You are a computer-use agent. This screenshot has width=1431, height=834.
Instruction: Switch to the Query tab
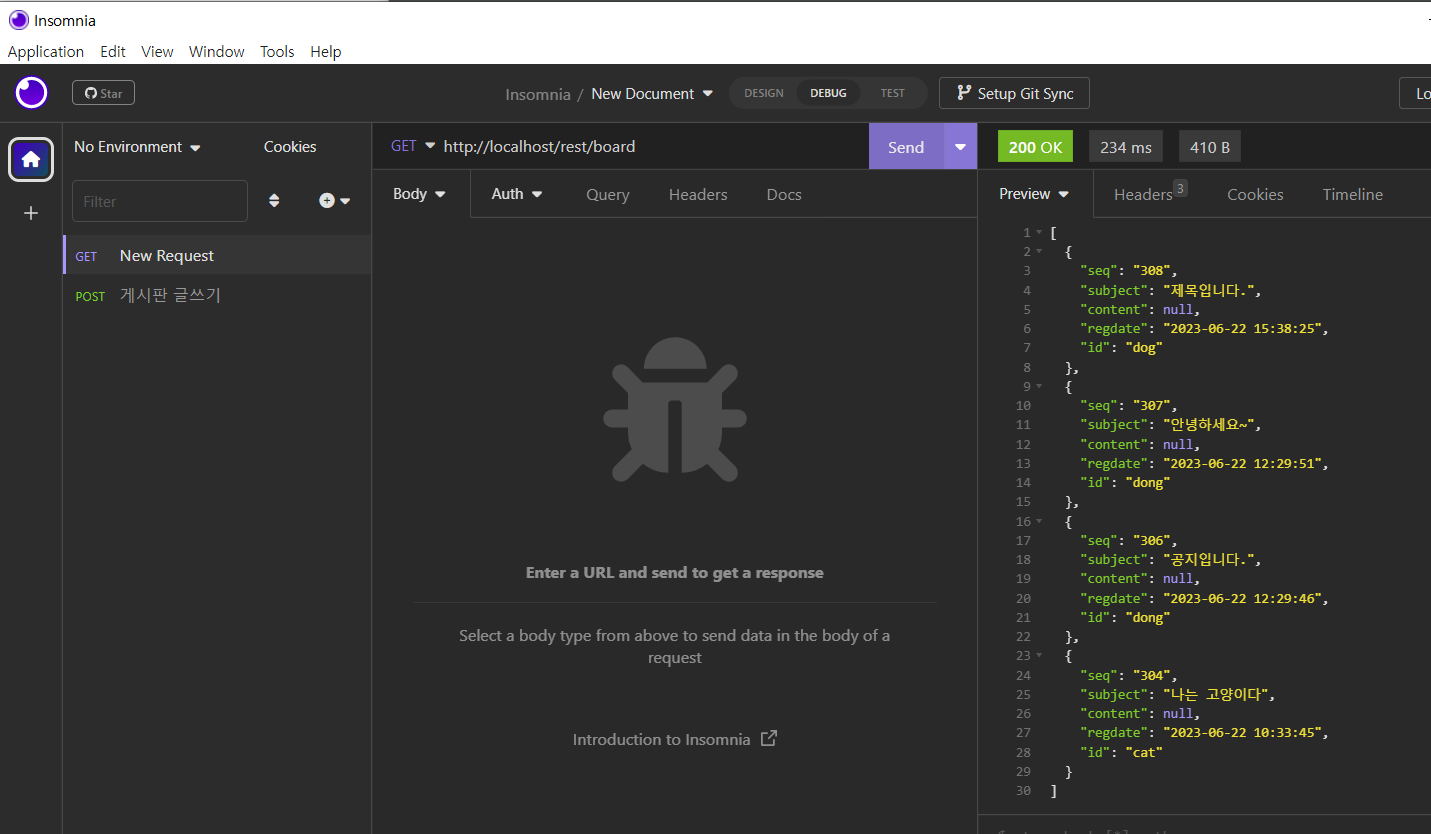tap(607, 195)
